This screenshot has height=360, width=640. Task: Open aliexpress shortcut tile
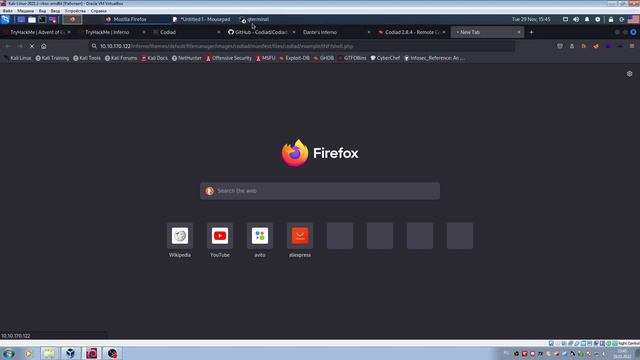coord(300,240)
